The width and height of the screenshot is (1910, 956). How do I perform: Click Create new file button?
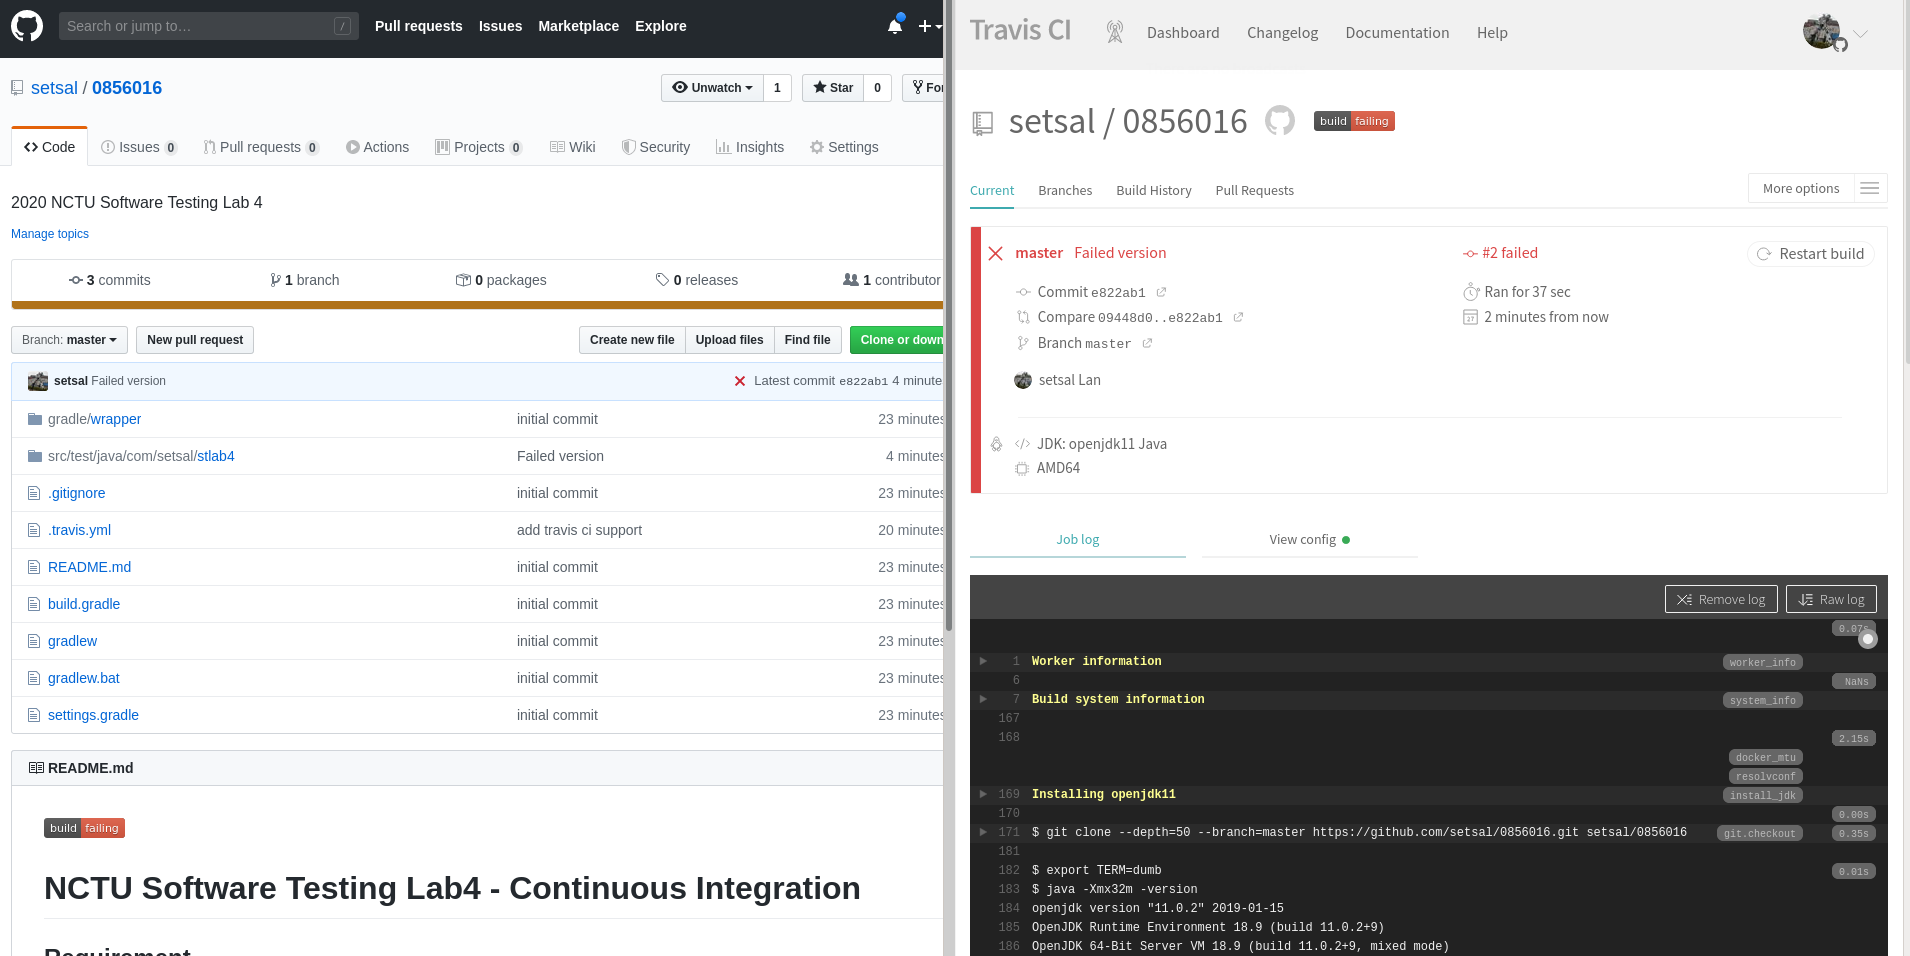click(x=632, y=340)
